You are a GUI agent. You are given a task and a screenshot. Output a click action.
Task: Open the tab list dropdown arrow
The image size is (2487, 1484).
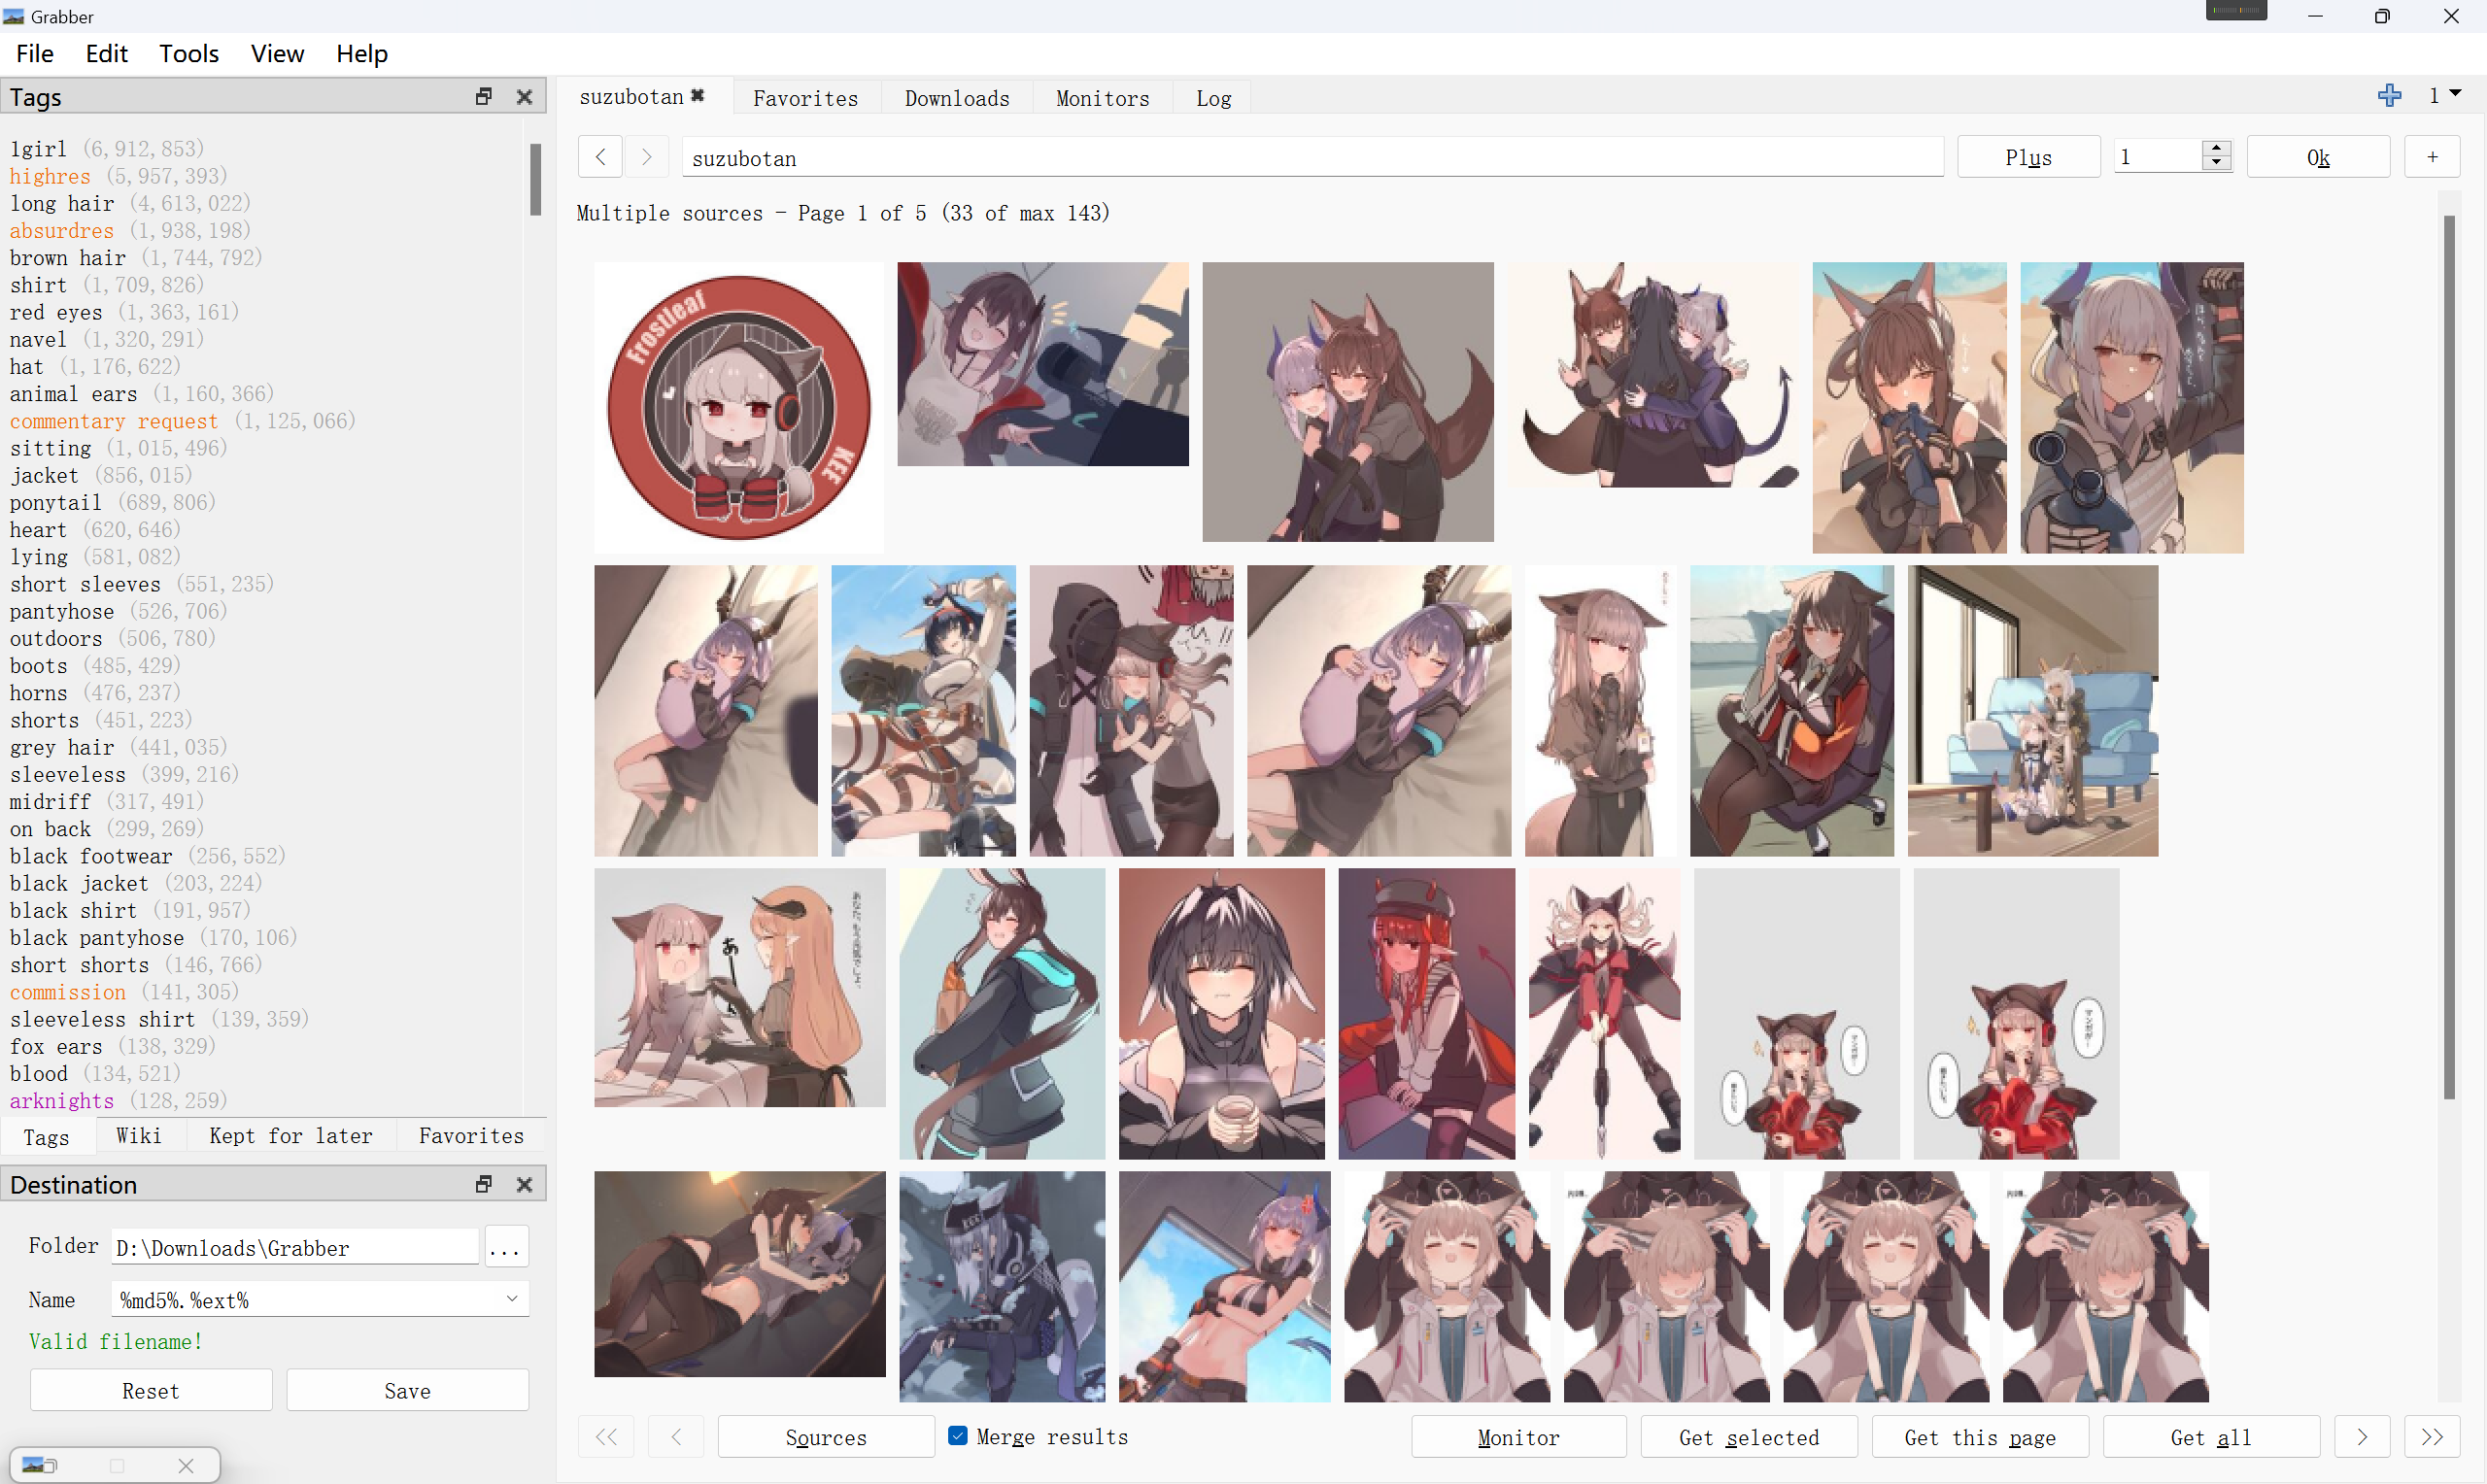point(2454,94)
